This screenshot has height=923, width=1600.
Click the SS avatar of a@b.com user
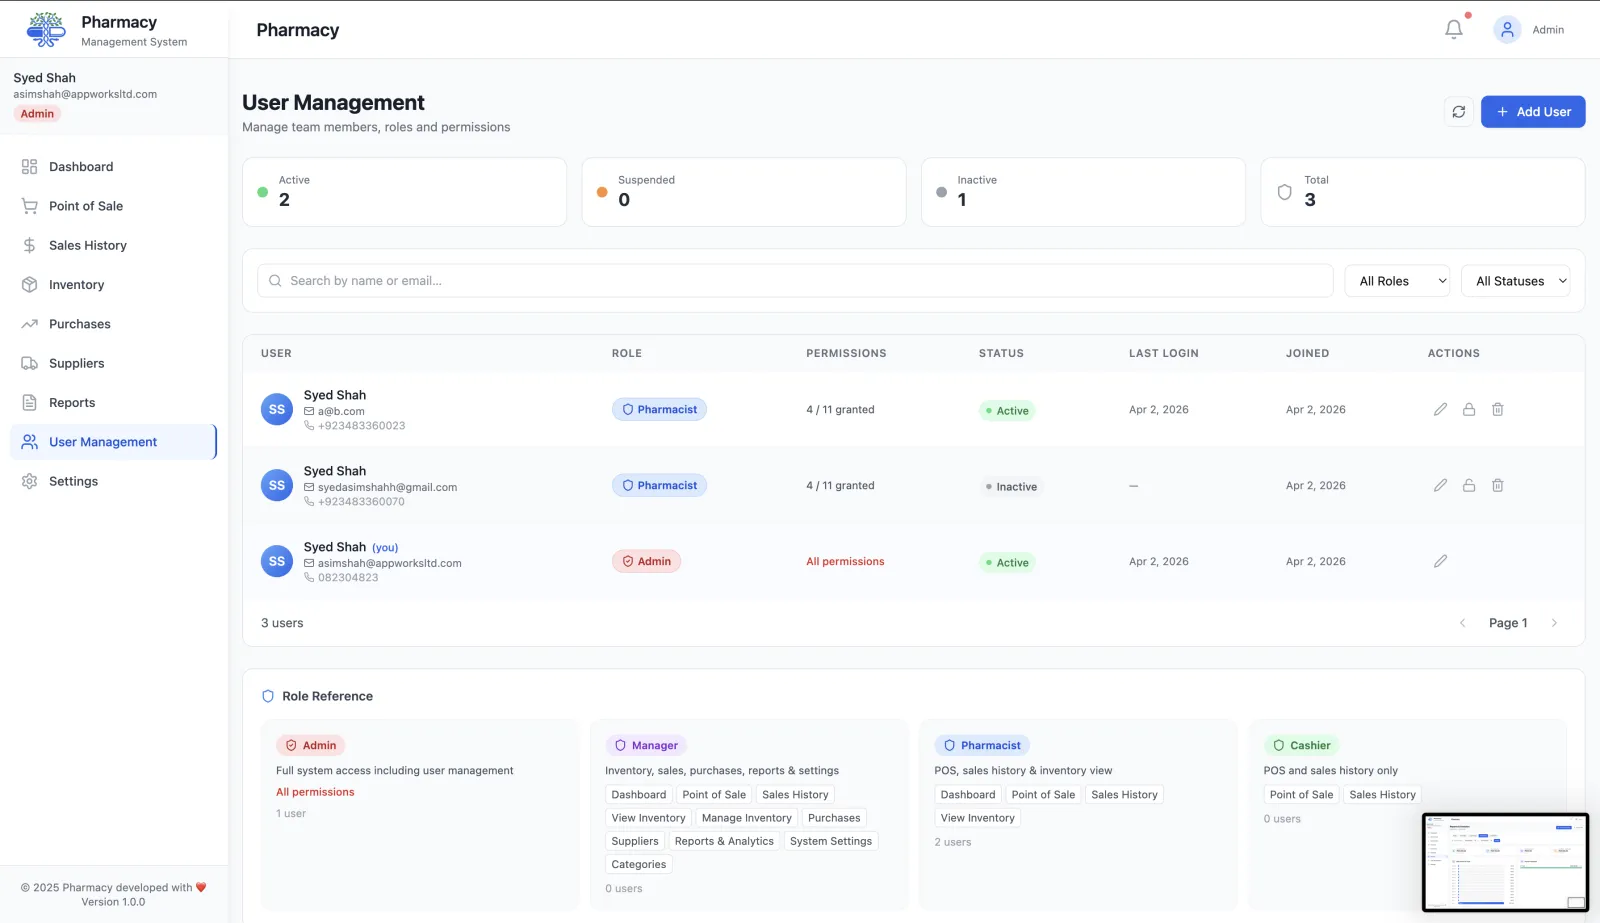click(x=277, y=409)
